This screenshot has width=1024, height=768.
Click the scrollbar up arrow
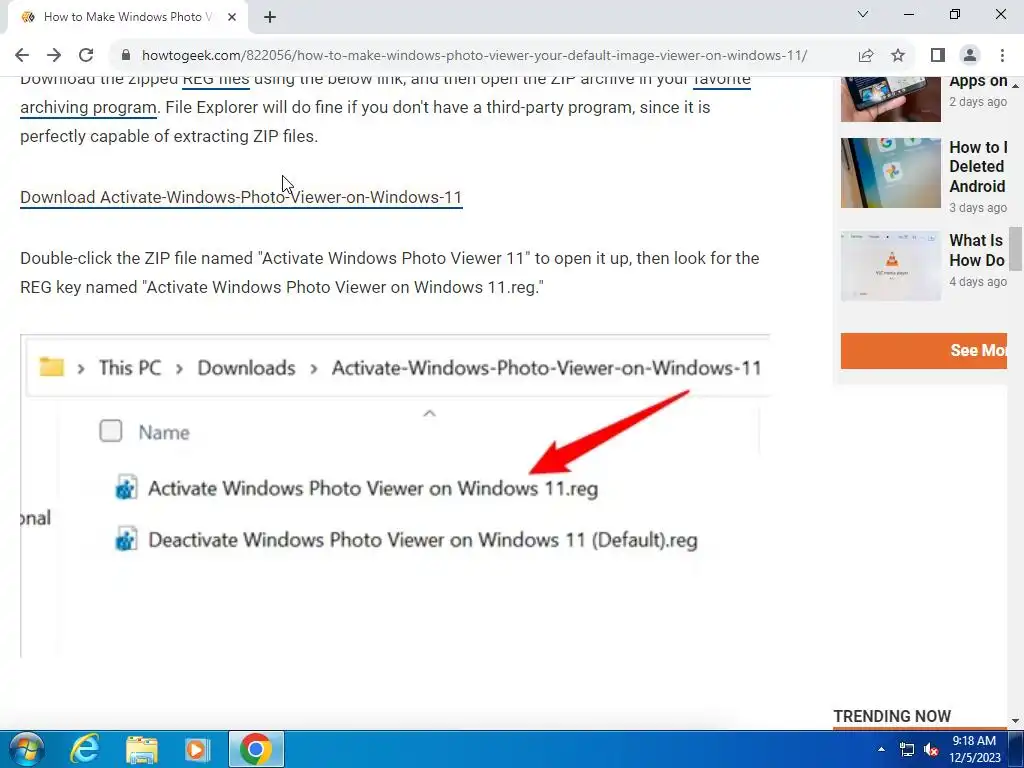pyautogui.click(x=1016, y=86)
